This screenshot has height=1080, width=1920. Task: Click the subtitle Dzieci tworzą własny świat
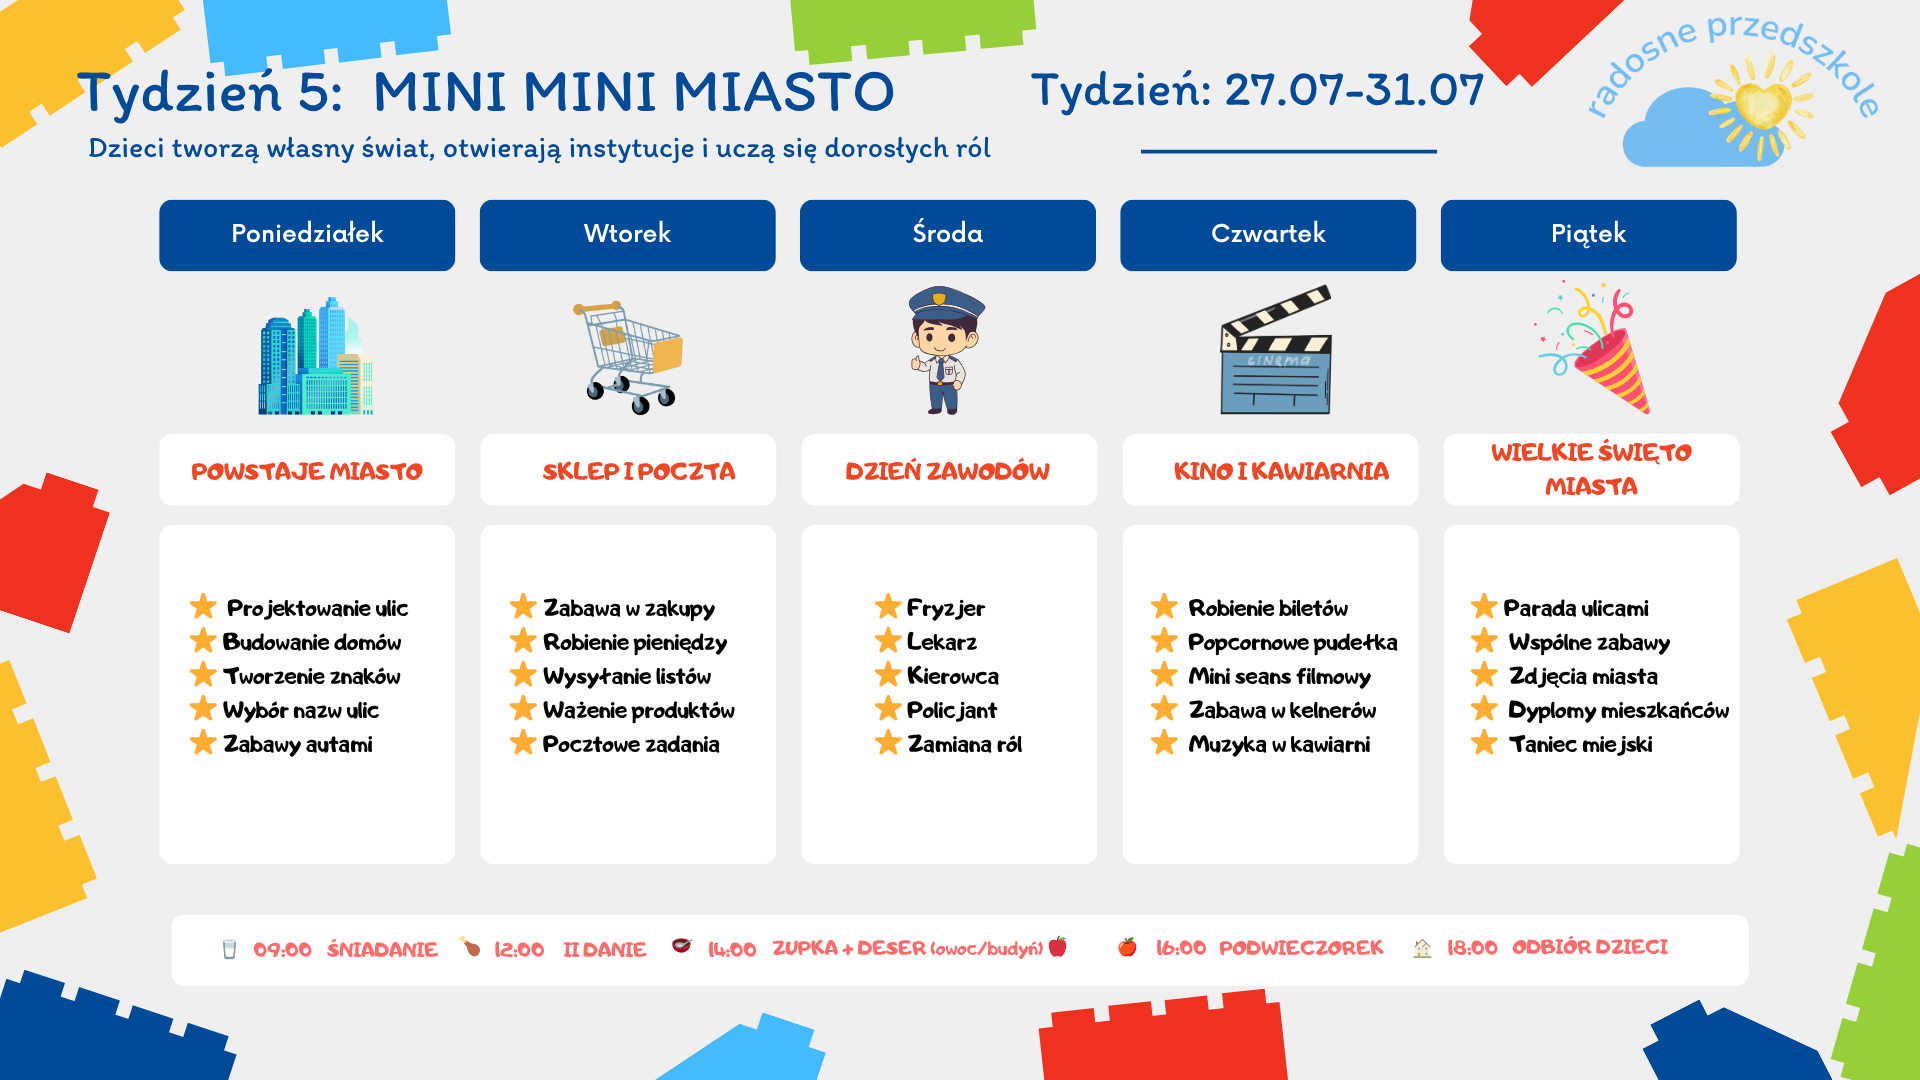click(540, 149)
